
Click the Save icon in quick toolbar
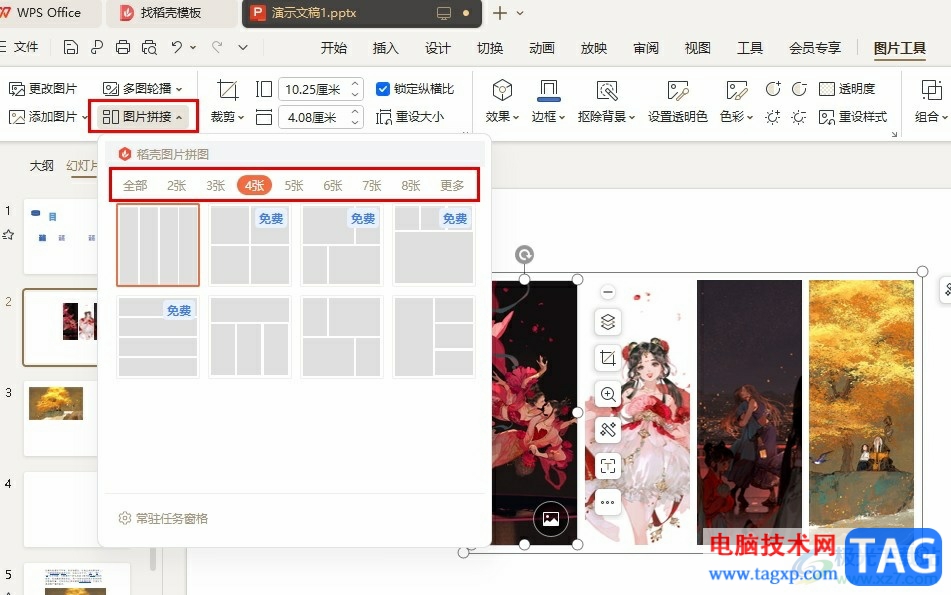pyautogui.click(x=70, y=47)
